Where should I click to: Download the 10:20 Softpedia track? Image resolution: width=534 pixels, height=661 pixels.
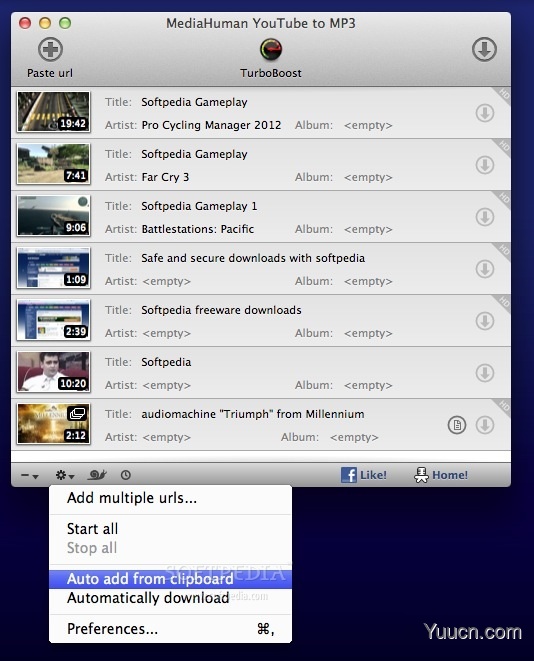click(485, 373)
